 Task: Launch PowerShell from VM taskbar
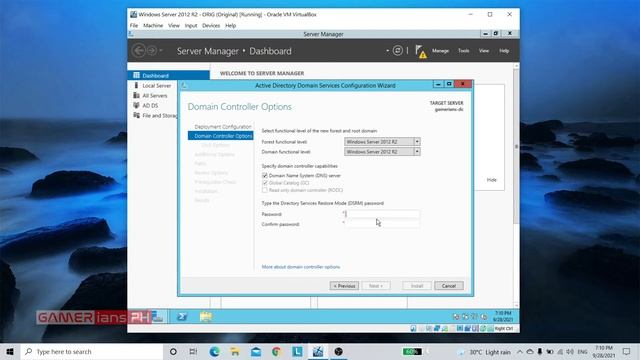click(x=182, y=317)
